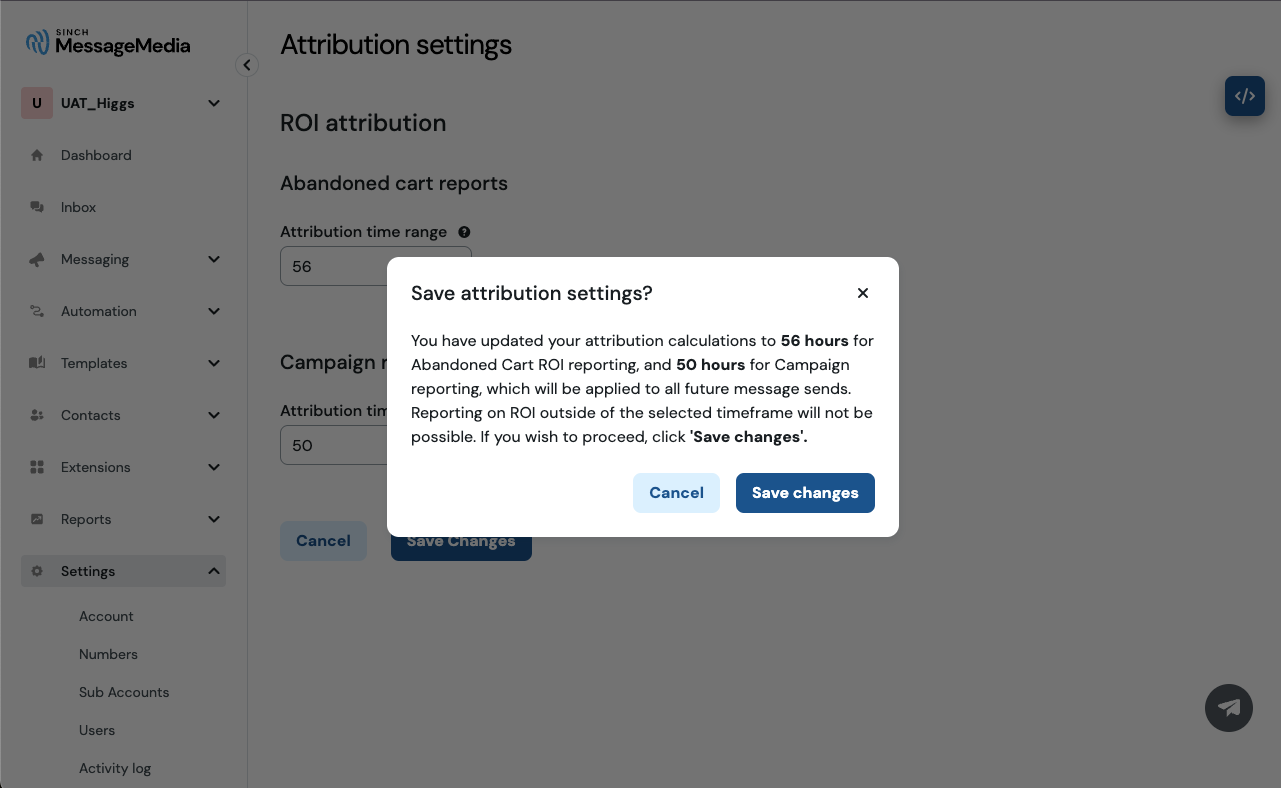Expand the Automation menu chevron
The width and height of the screenshot is (1281, 788).
214,311
